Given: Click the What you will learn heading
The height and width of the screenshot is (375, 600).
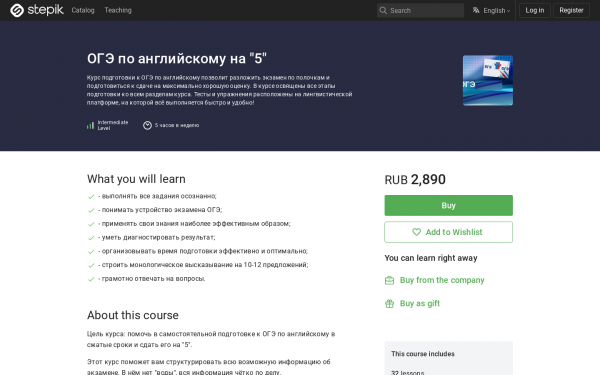Looking at the screenshot, I should click(136, 179).
